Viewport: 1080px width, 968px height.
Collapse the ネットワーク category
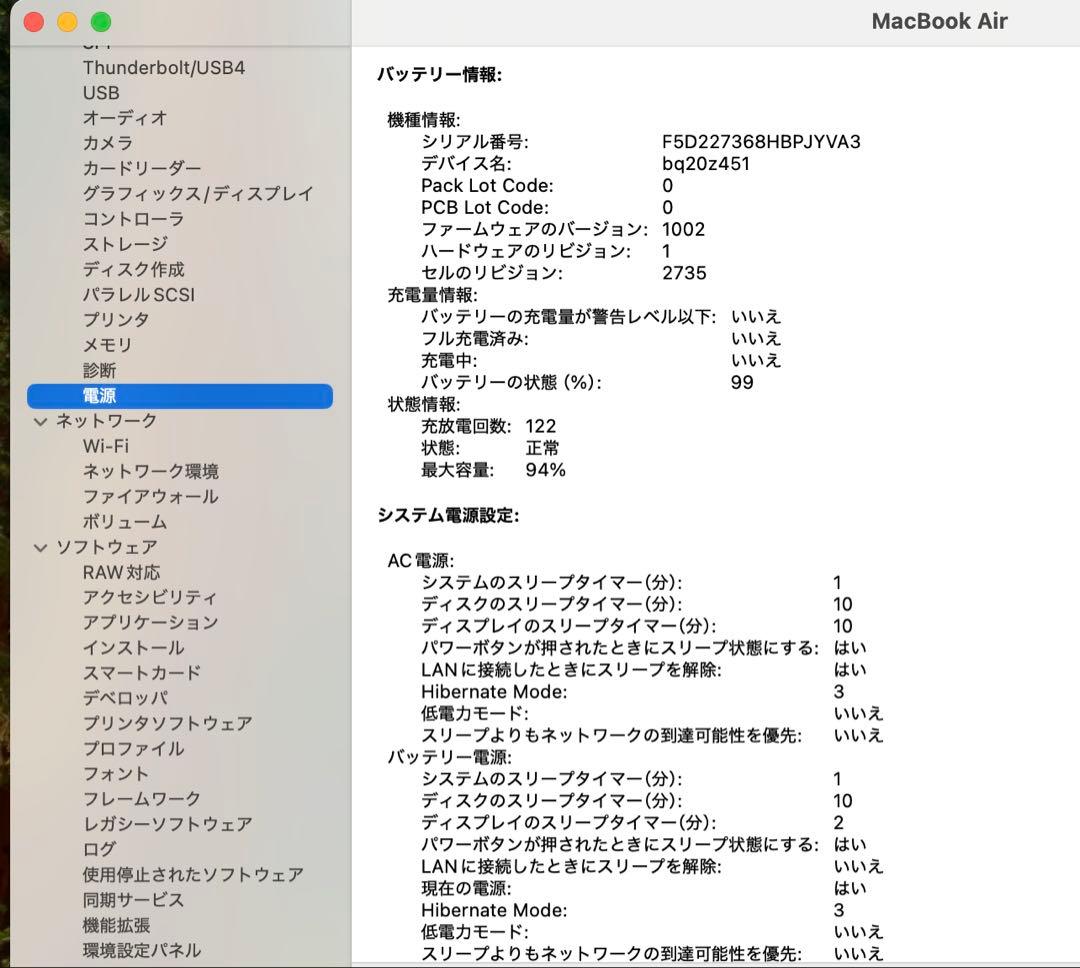(x=40, y=421)
